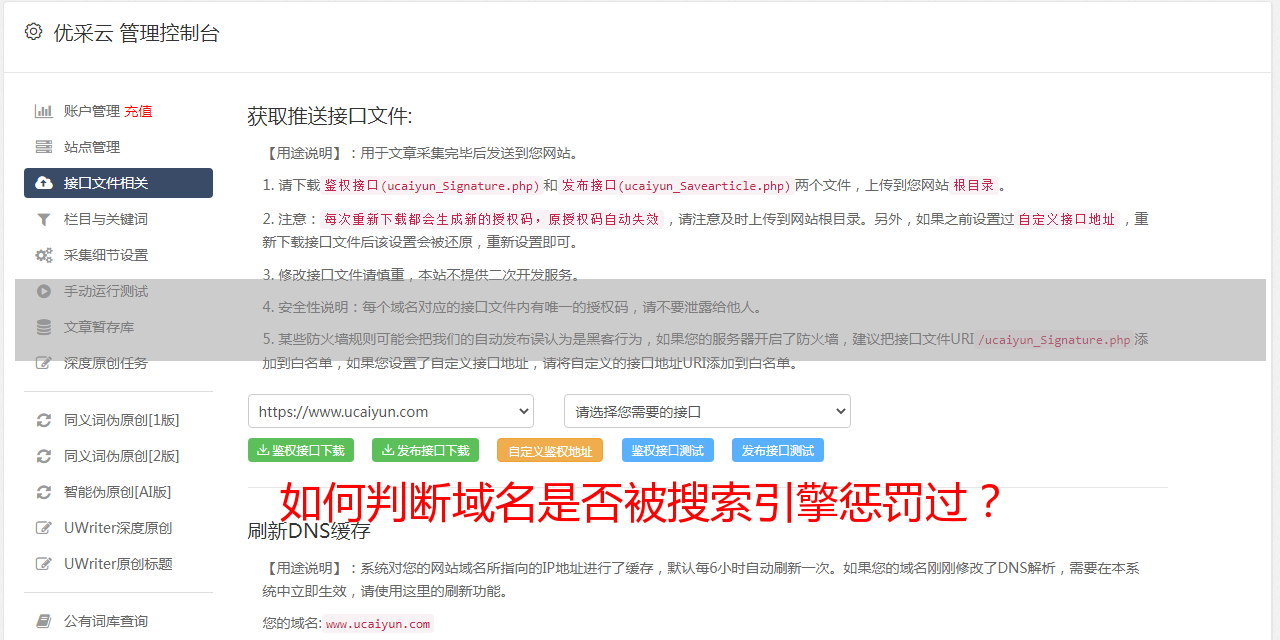This screenshot has height=640, width=1280.
Task: Click the filter icon for 栏目与关键词
Action: (44, 219)
